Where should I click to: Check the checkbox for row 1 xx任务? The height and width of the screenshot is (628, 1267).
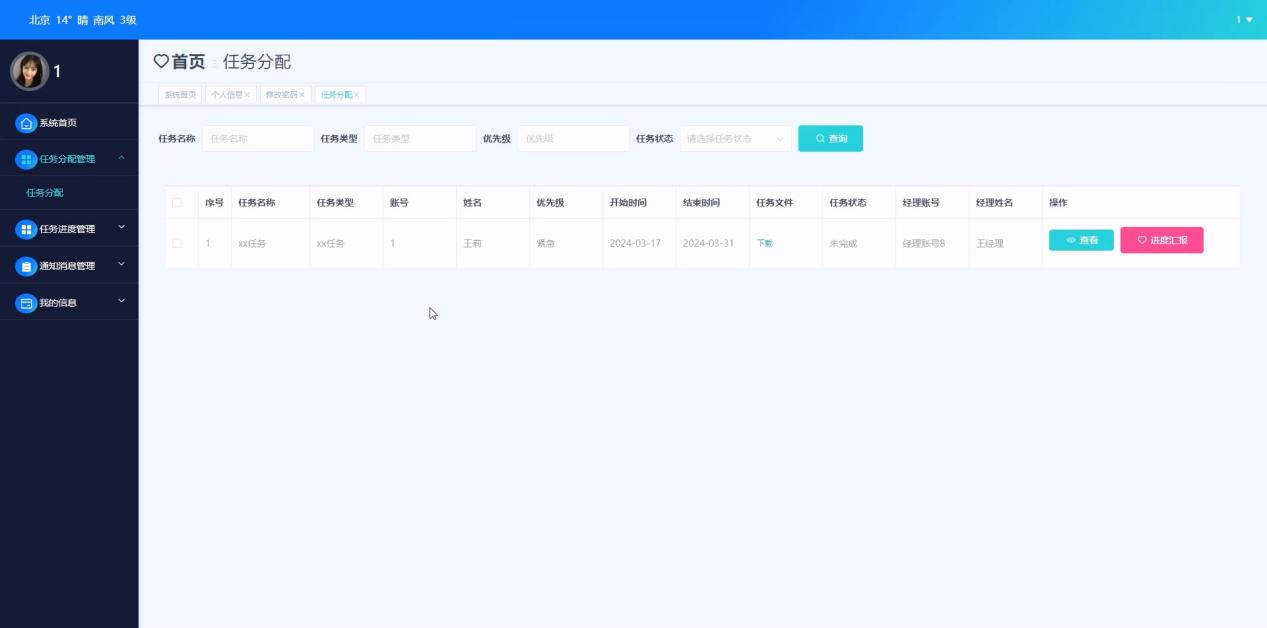(x=177, y=243)
